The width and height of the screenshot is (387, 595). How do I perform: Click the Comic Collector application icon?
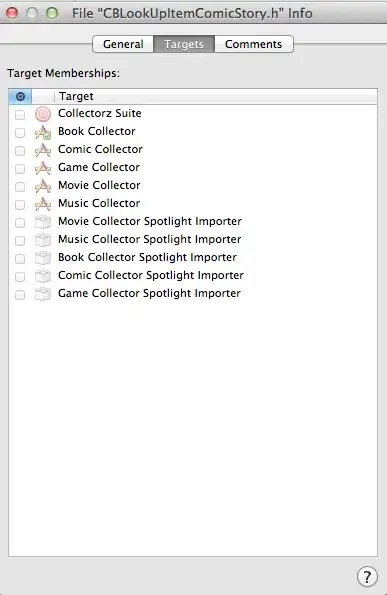pyautogui.click(x=43, y=150)
